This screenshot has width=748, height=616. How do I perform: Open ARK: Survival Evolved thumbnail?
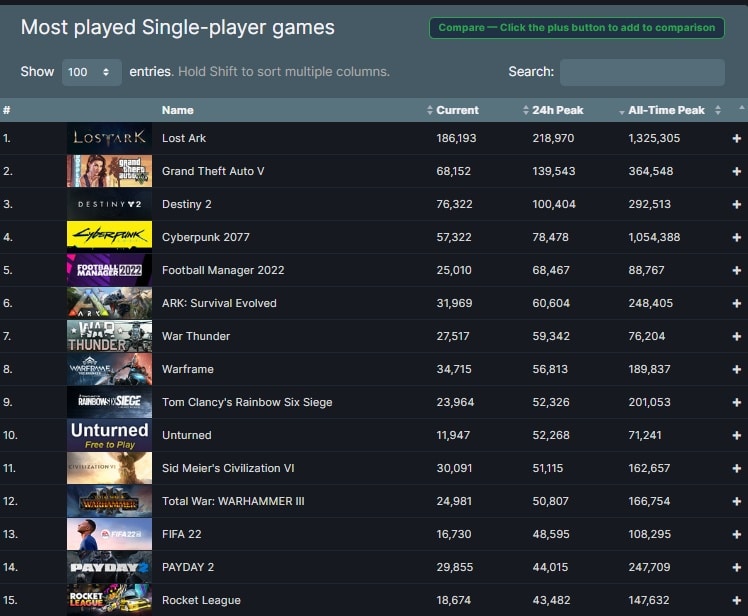109,303
